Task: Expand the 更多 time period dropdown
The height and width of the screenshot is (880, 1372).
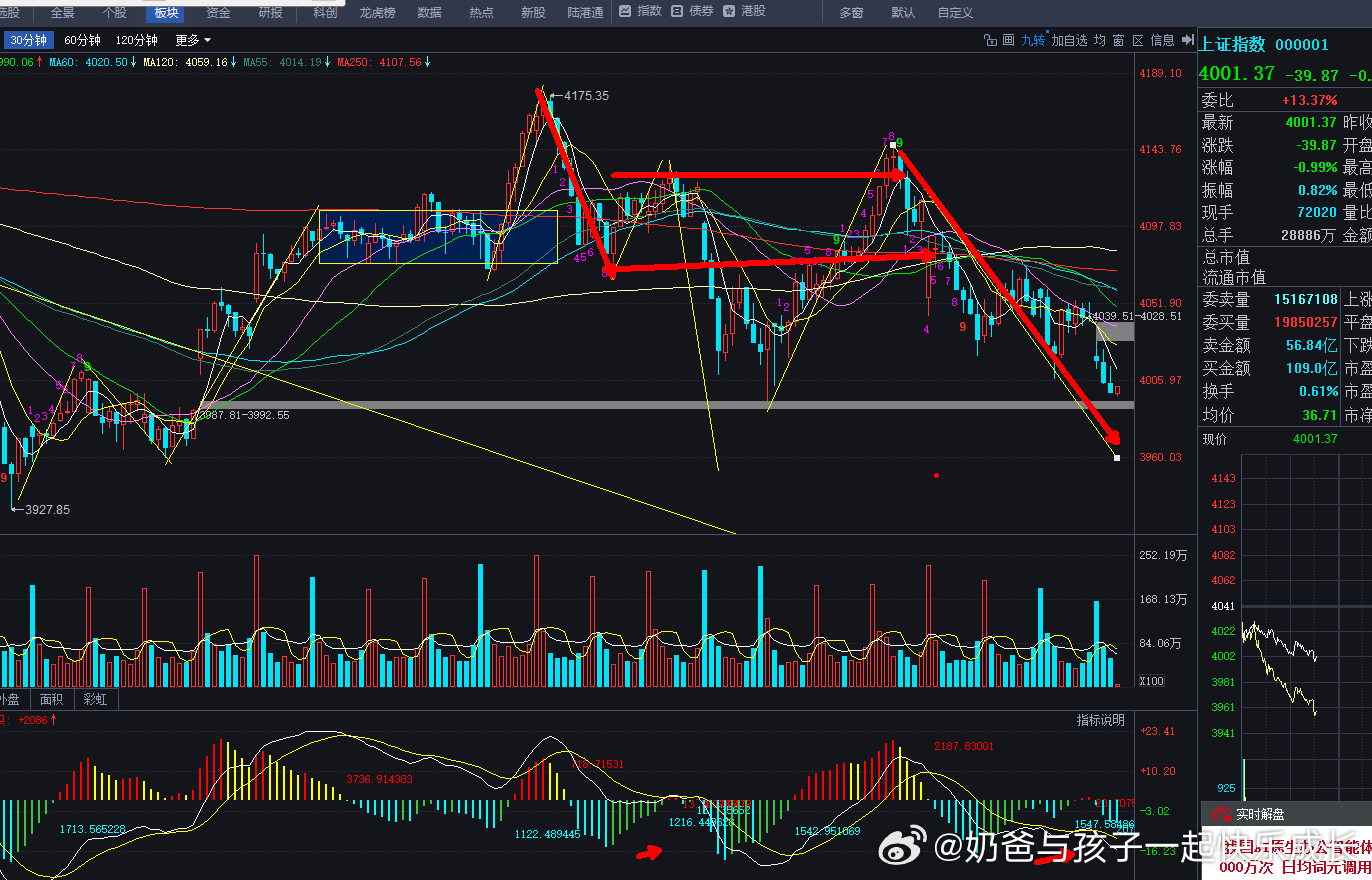Action: pos(193,40)
